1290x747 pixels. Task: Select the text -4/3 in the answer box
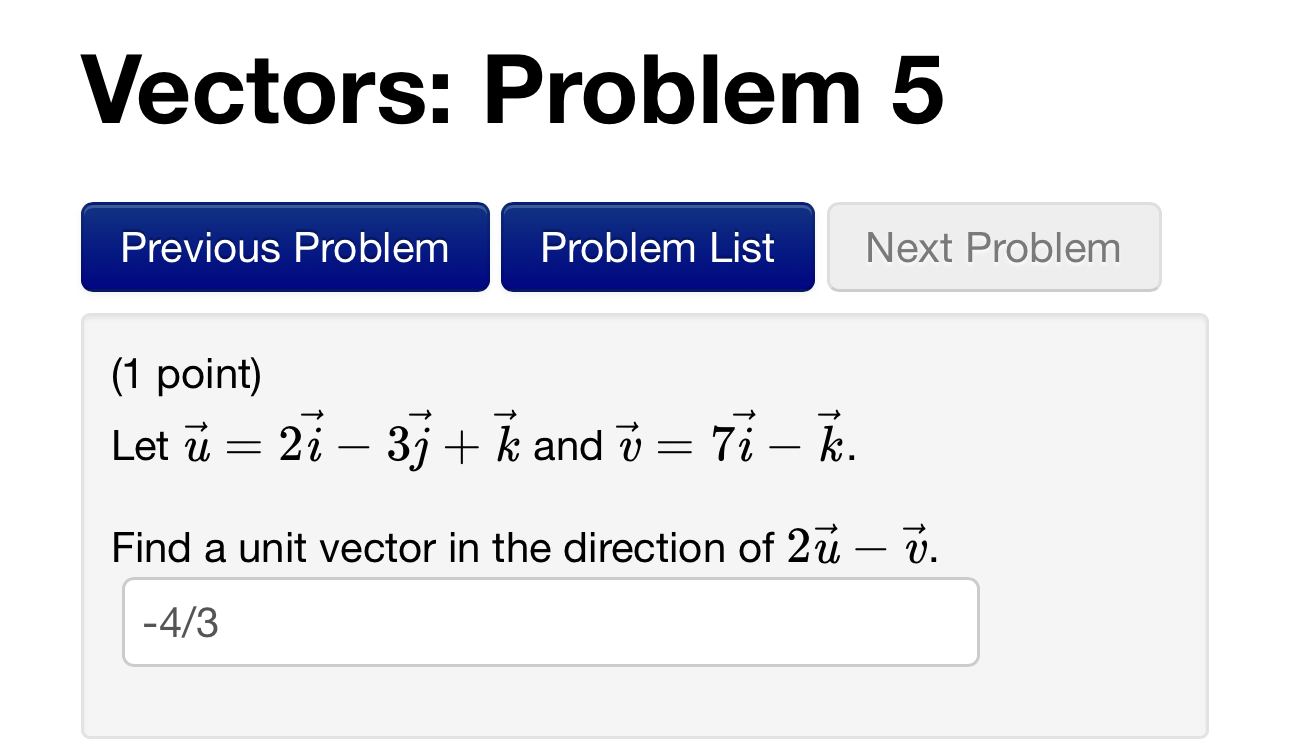point(185,621)
